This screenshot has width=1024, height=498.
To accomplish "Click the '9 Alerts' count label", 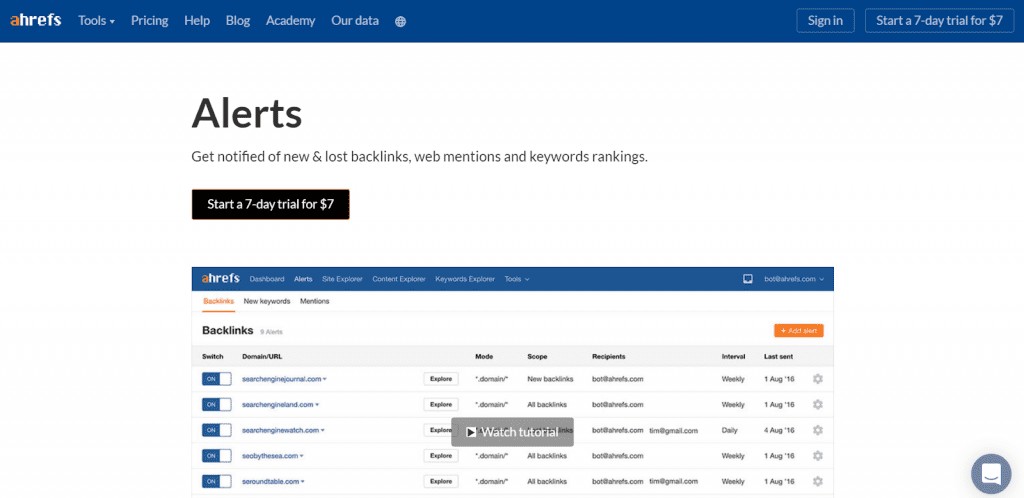I will [x=271, y=332].
